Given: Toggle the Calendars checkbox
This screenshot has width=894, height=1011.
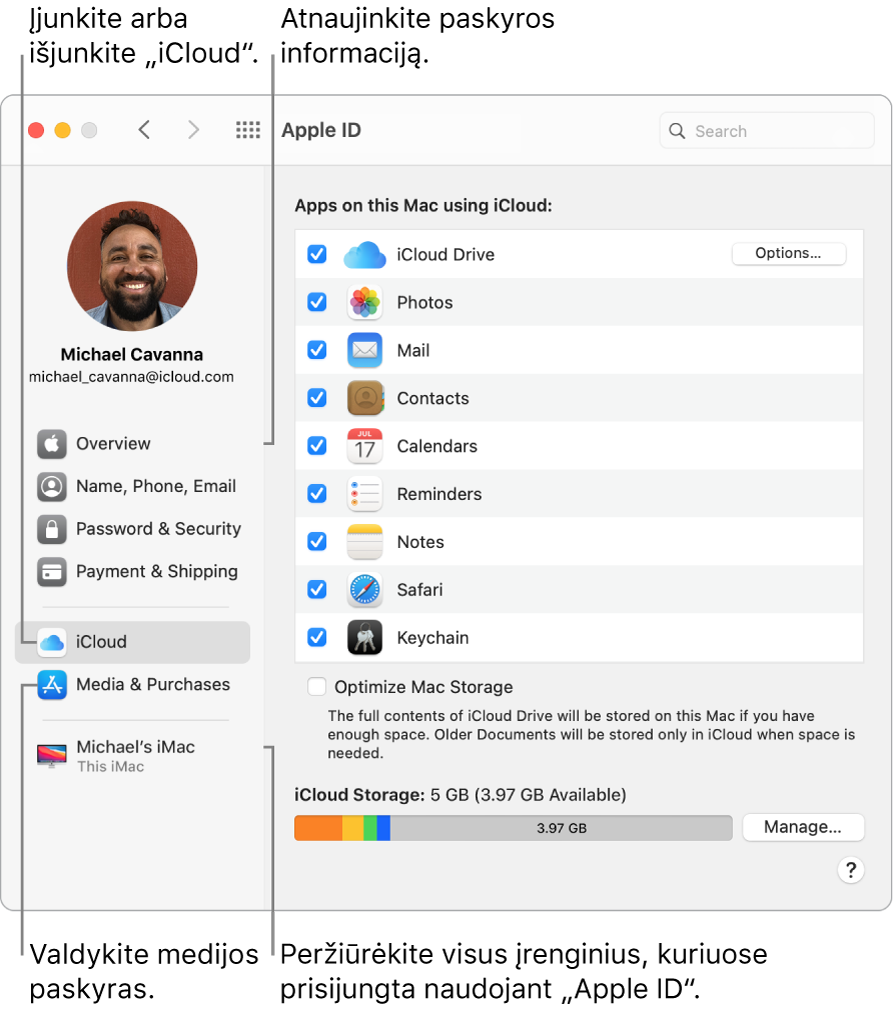Looking at the screenshot, I should [317, 446].
